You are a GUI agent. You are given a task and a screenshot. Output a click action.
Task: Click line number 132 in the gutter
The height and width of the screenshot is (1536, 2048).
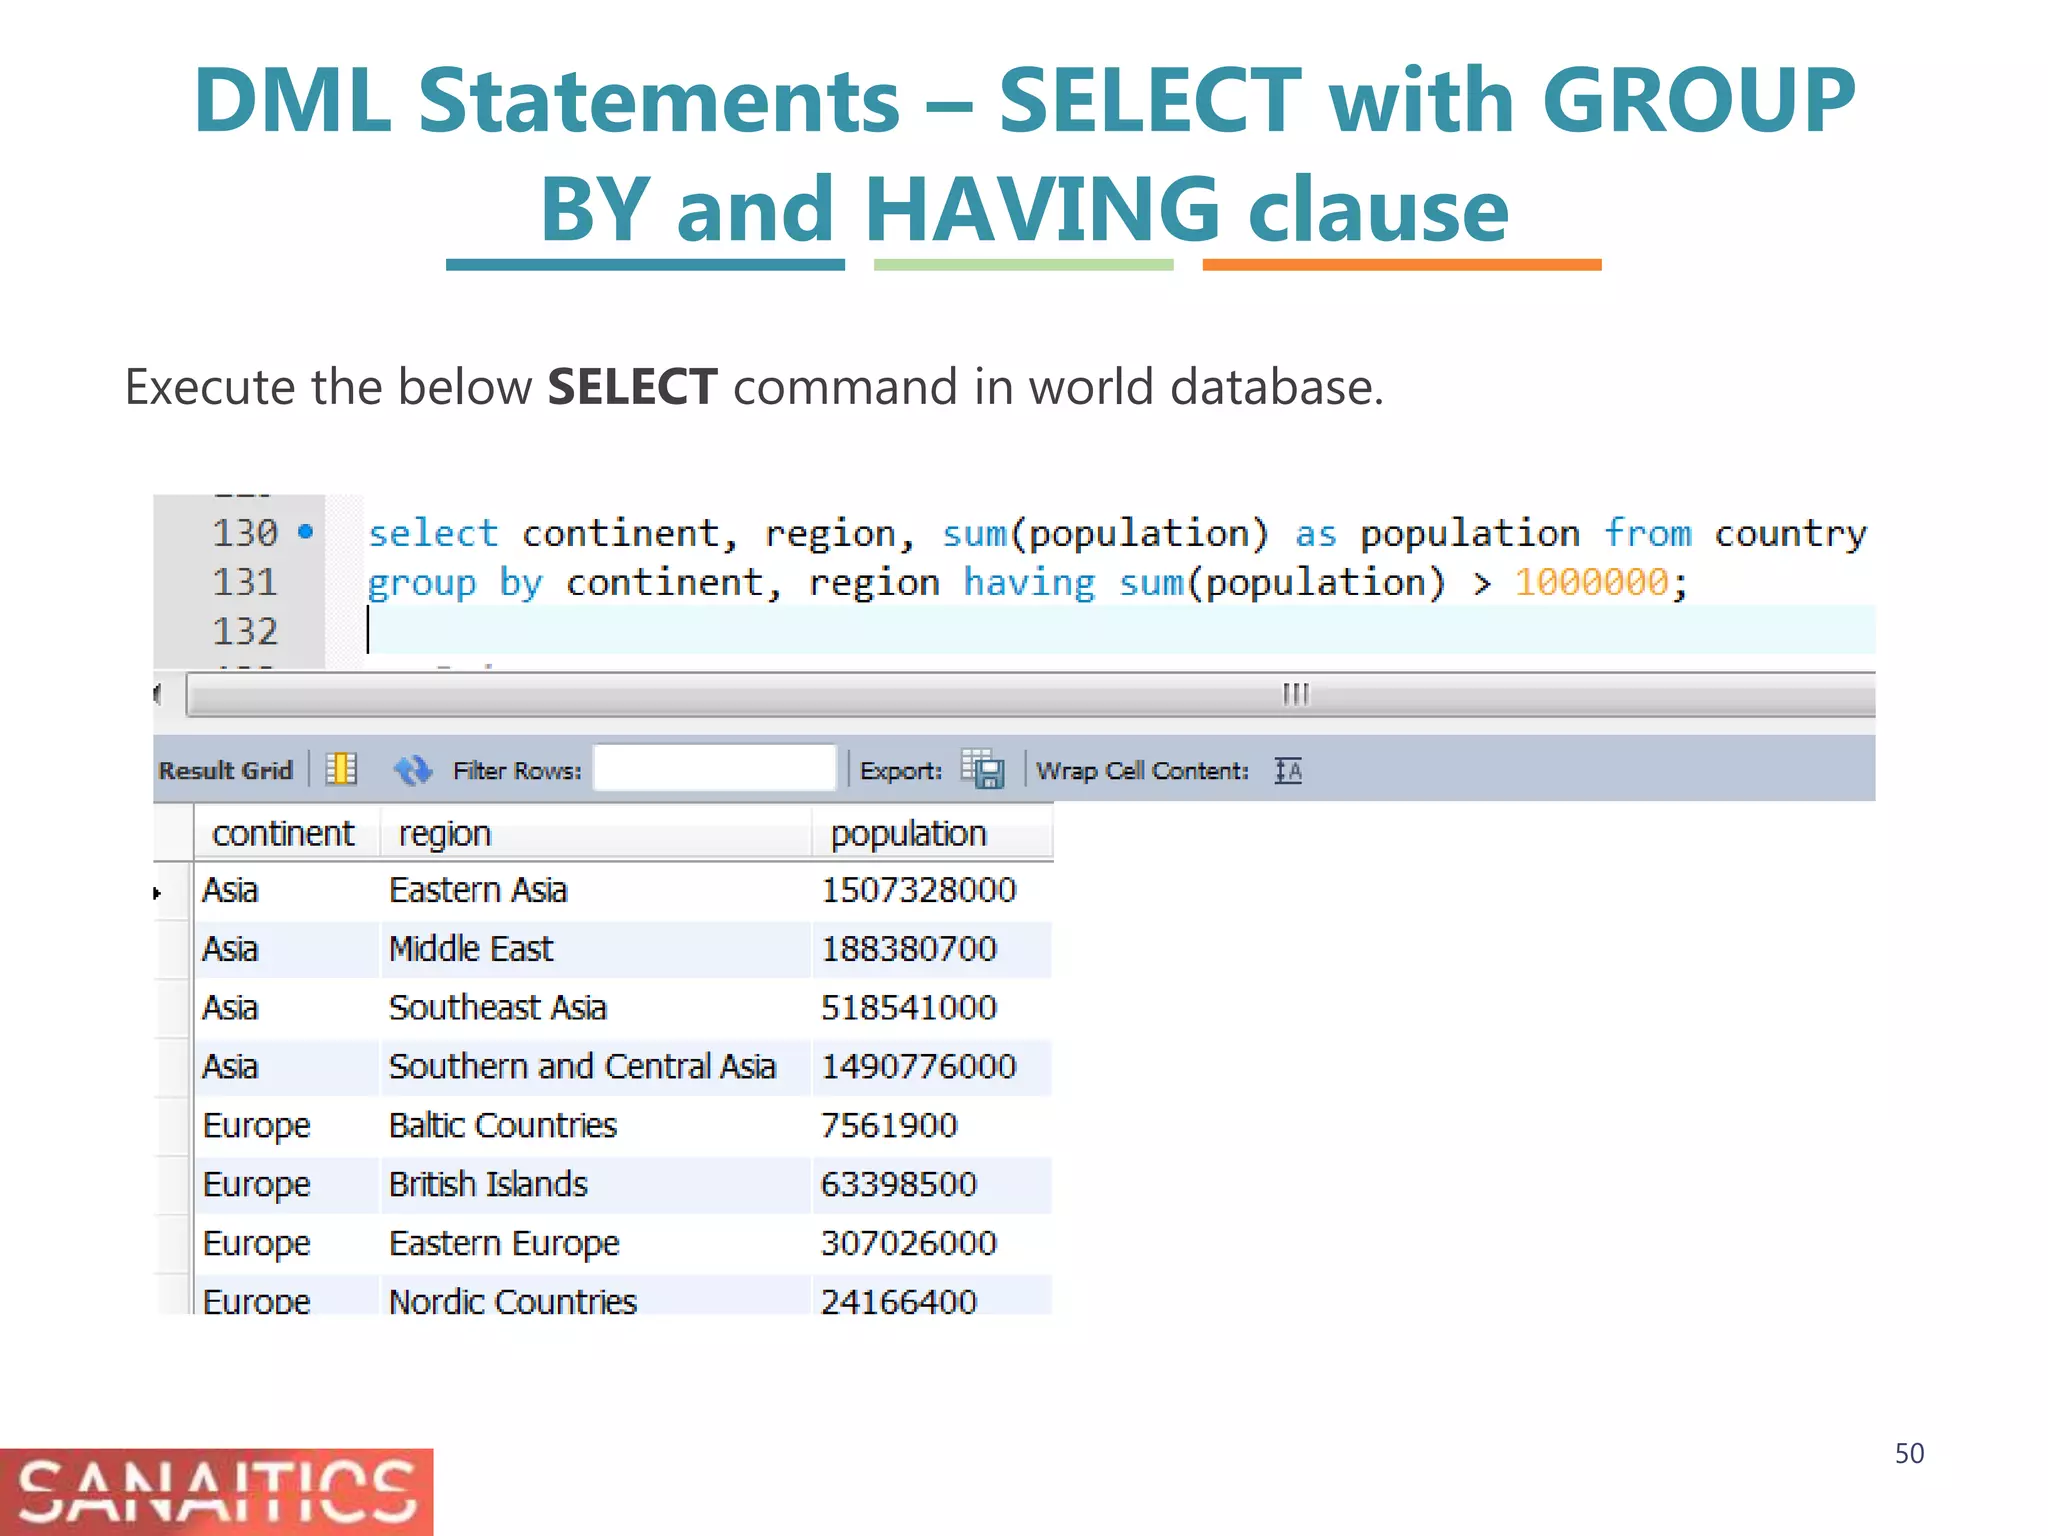pos(244,631)
